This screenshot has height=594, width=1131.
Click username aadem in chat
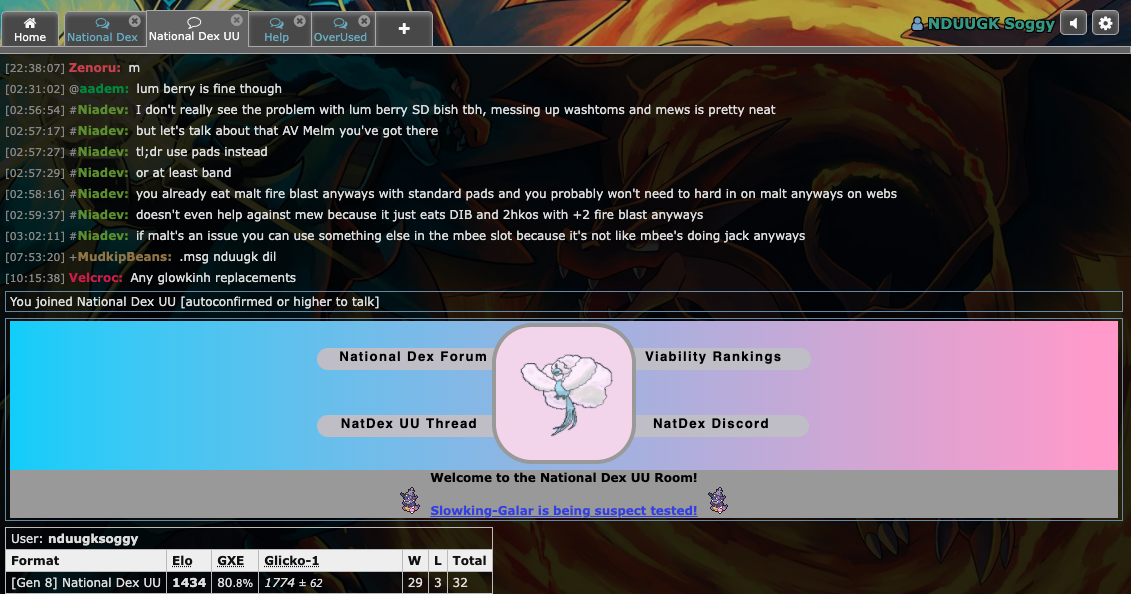pos(104,89)
